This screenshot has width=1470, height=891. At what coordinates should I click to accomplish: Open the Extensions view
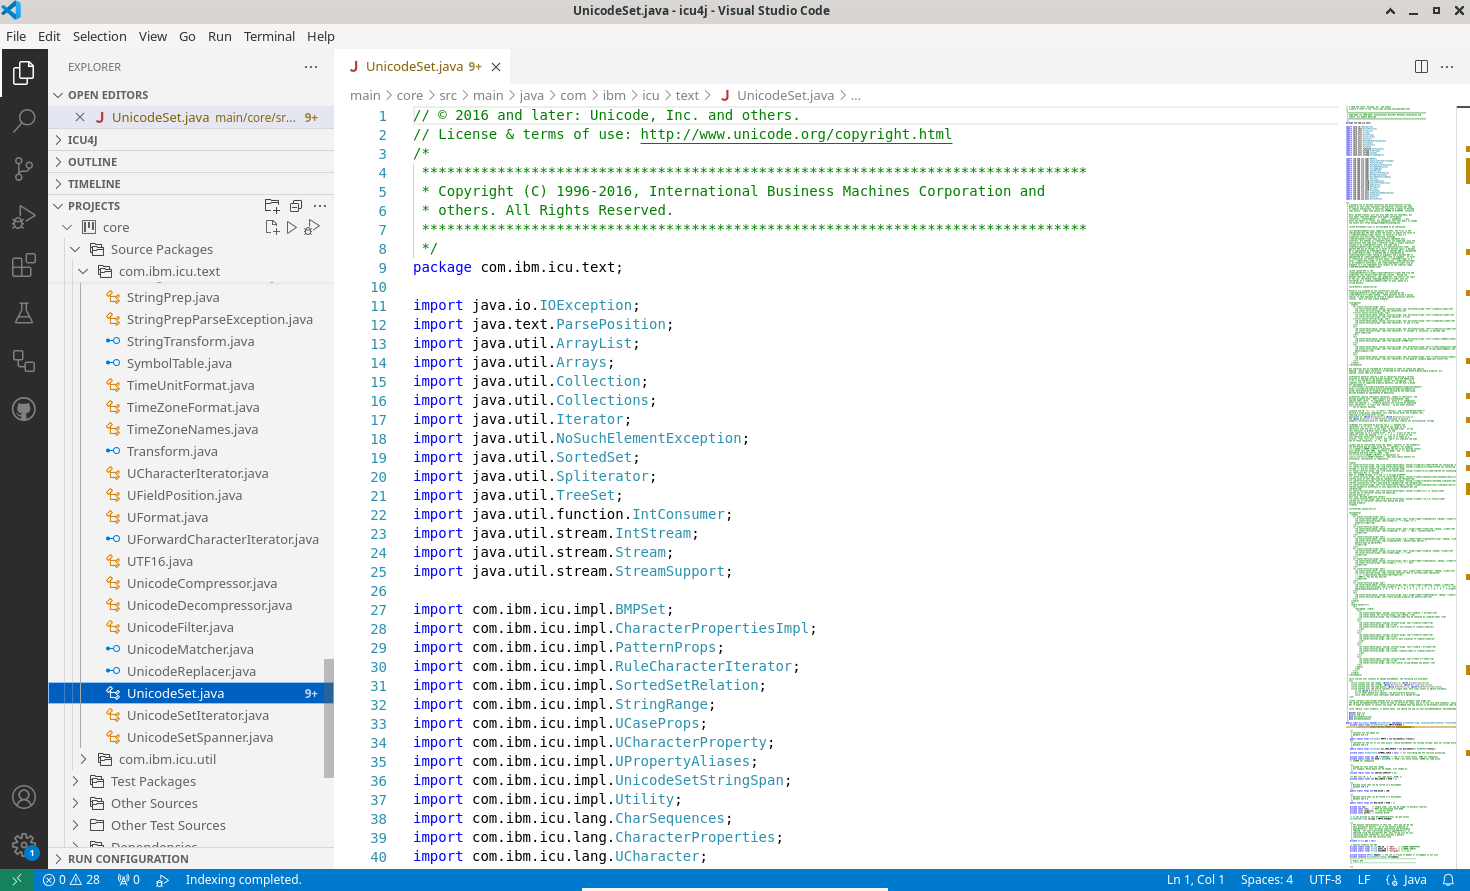click(24, 265)
